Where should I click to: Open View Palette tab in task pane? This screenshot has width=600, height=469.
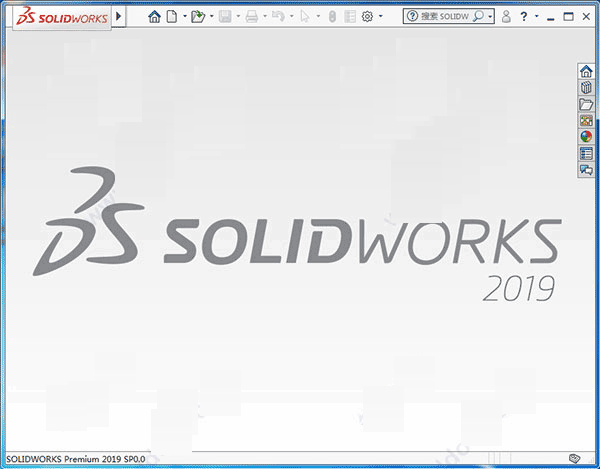[x=586, y=121]
